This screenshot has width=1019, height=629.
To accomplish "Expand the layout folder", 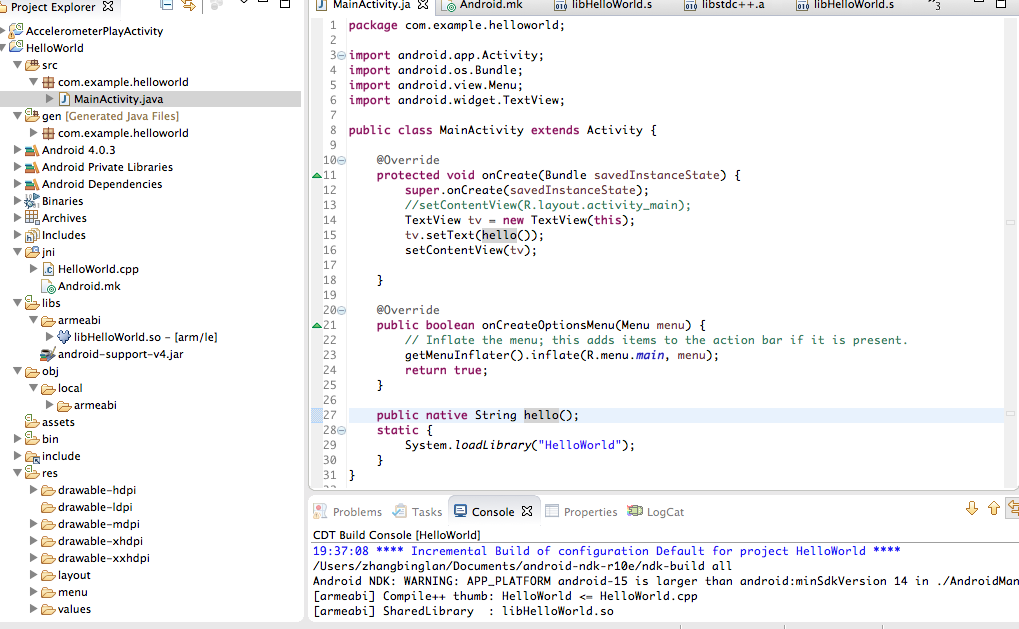I will coord(34,575).
